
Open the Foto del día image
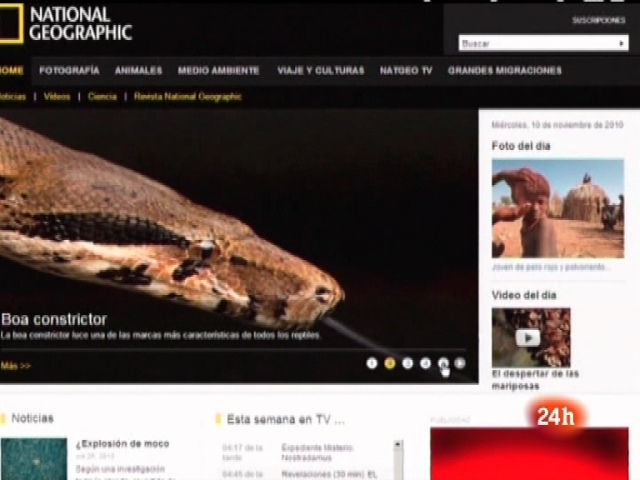pos(557,208)
